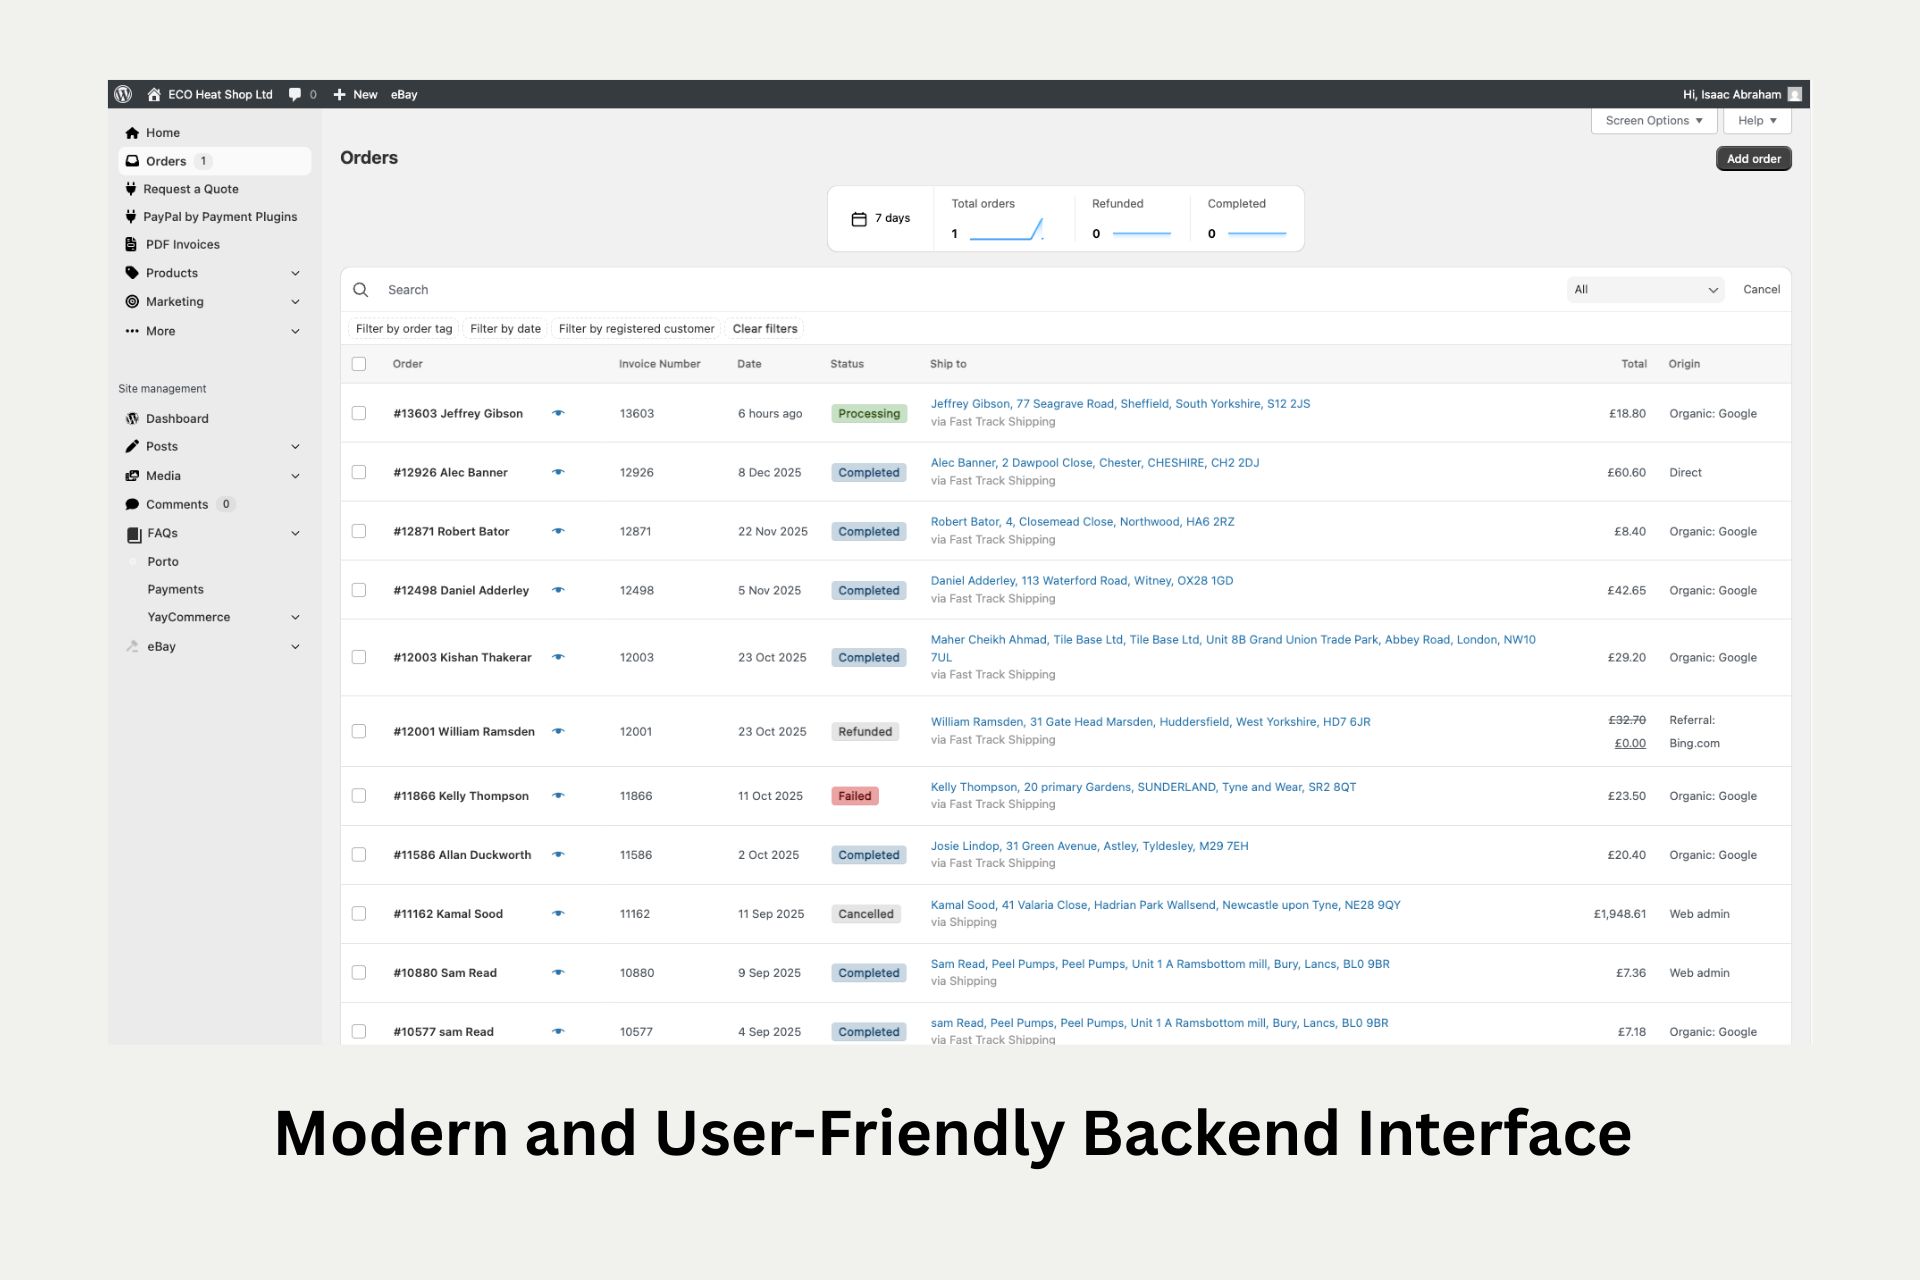Click the Add order button
The height and width of the screenshot is (1280, 1920).
pyautogui.click(x=1753, y=159)
